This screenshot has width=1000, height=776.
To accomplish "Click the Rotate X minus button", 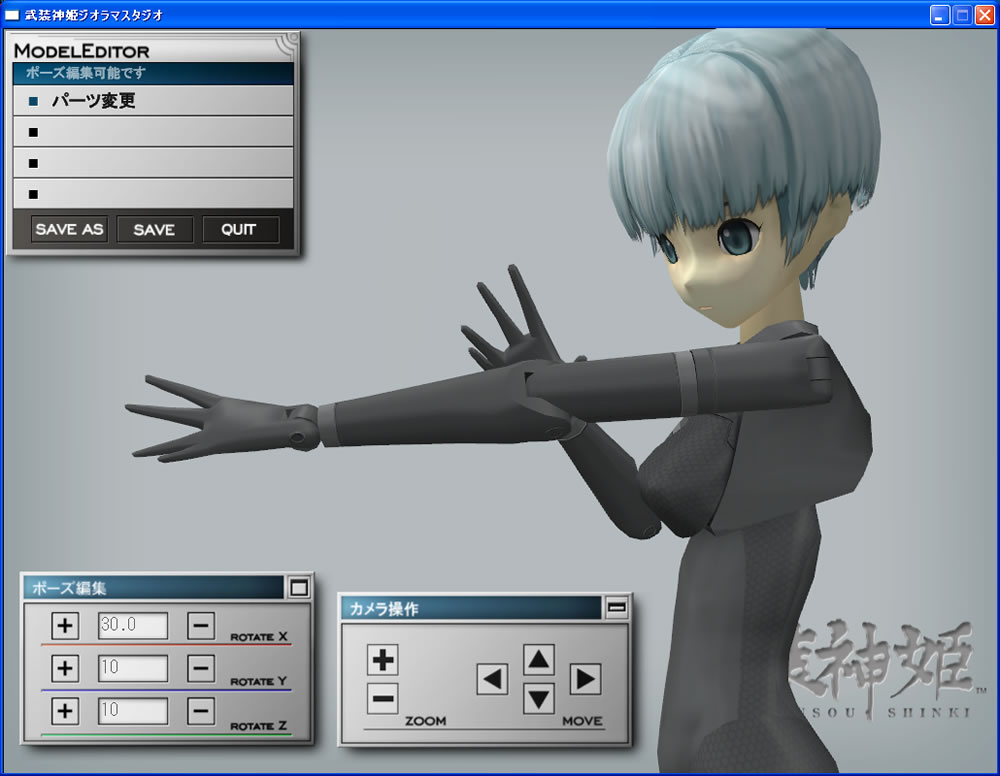I will pyautogui.click(x=201, y=626).
